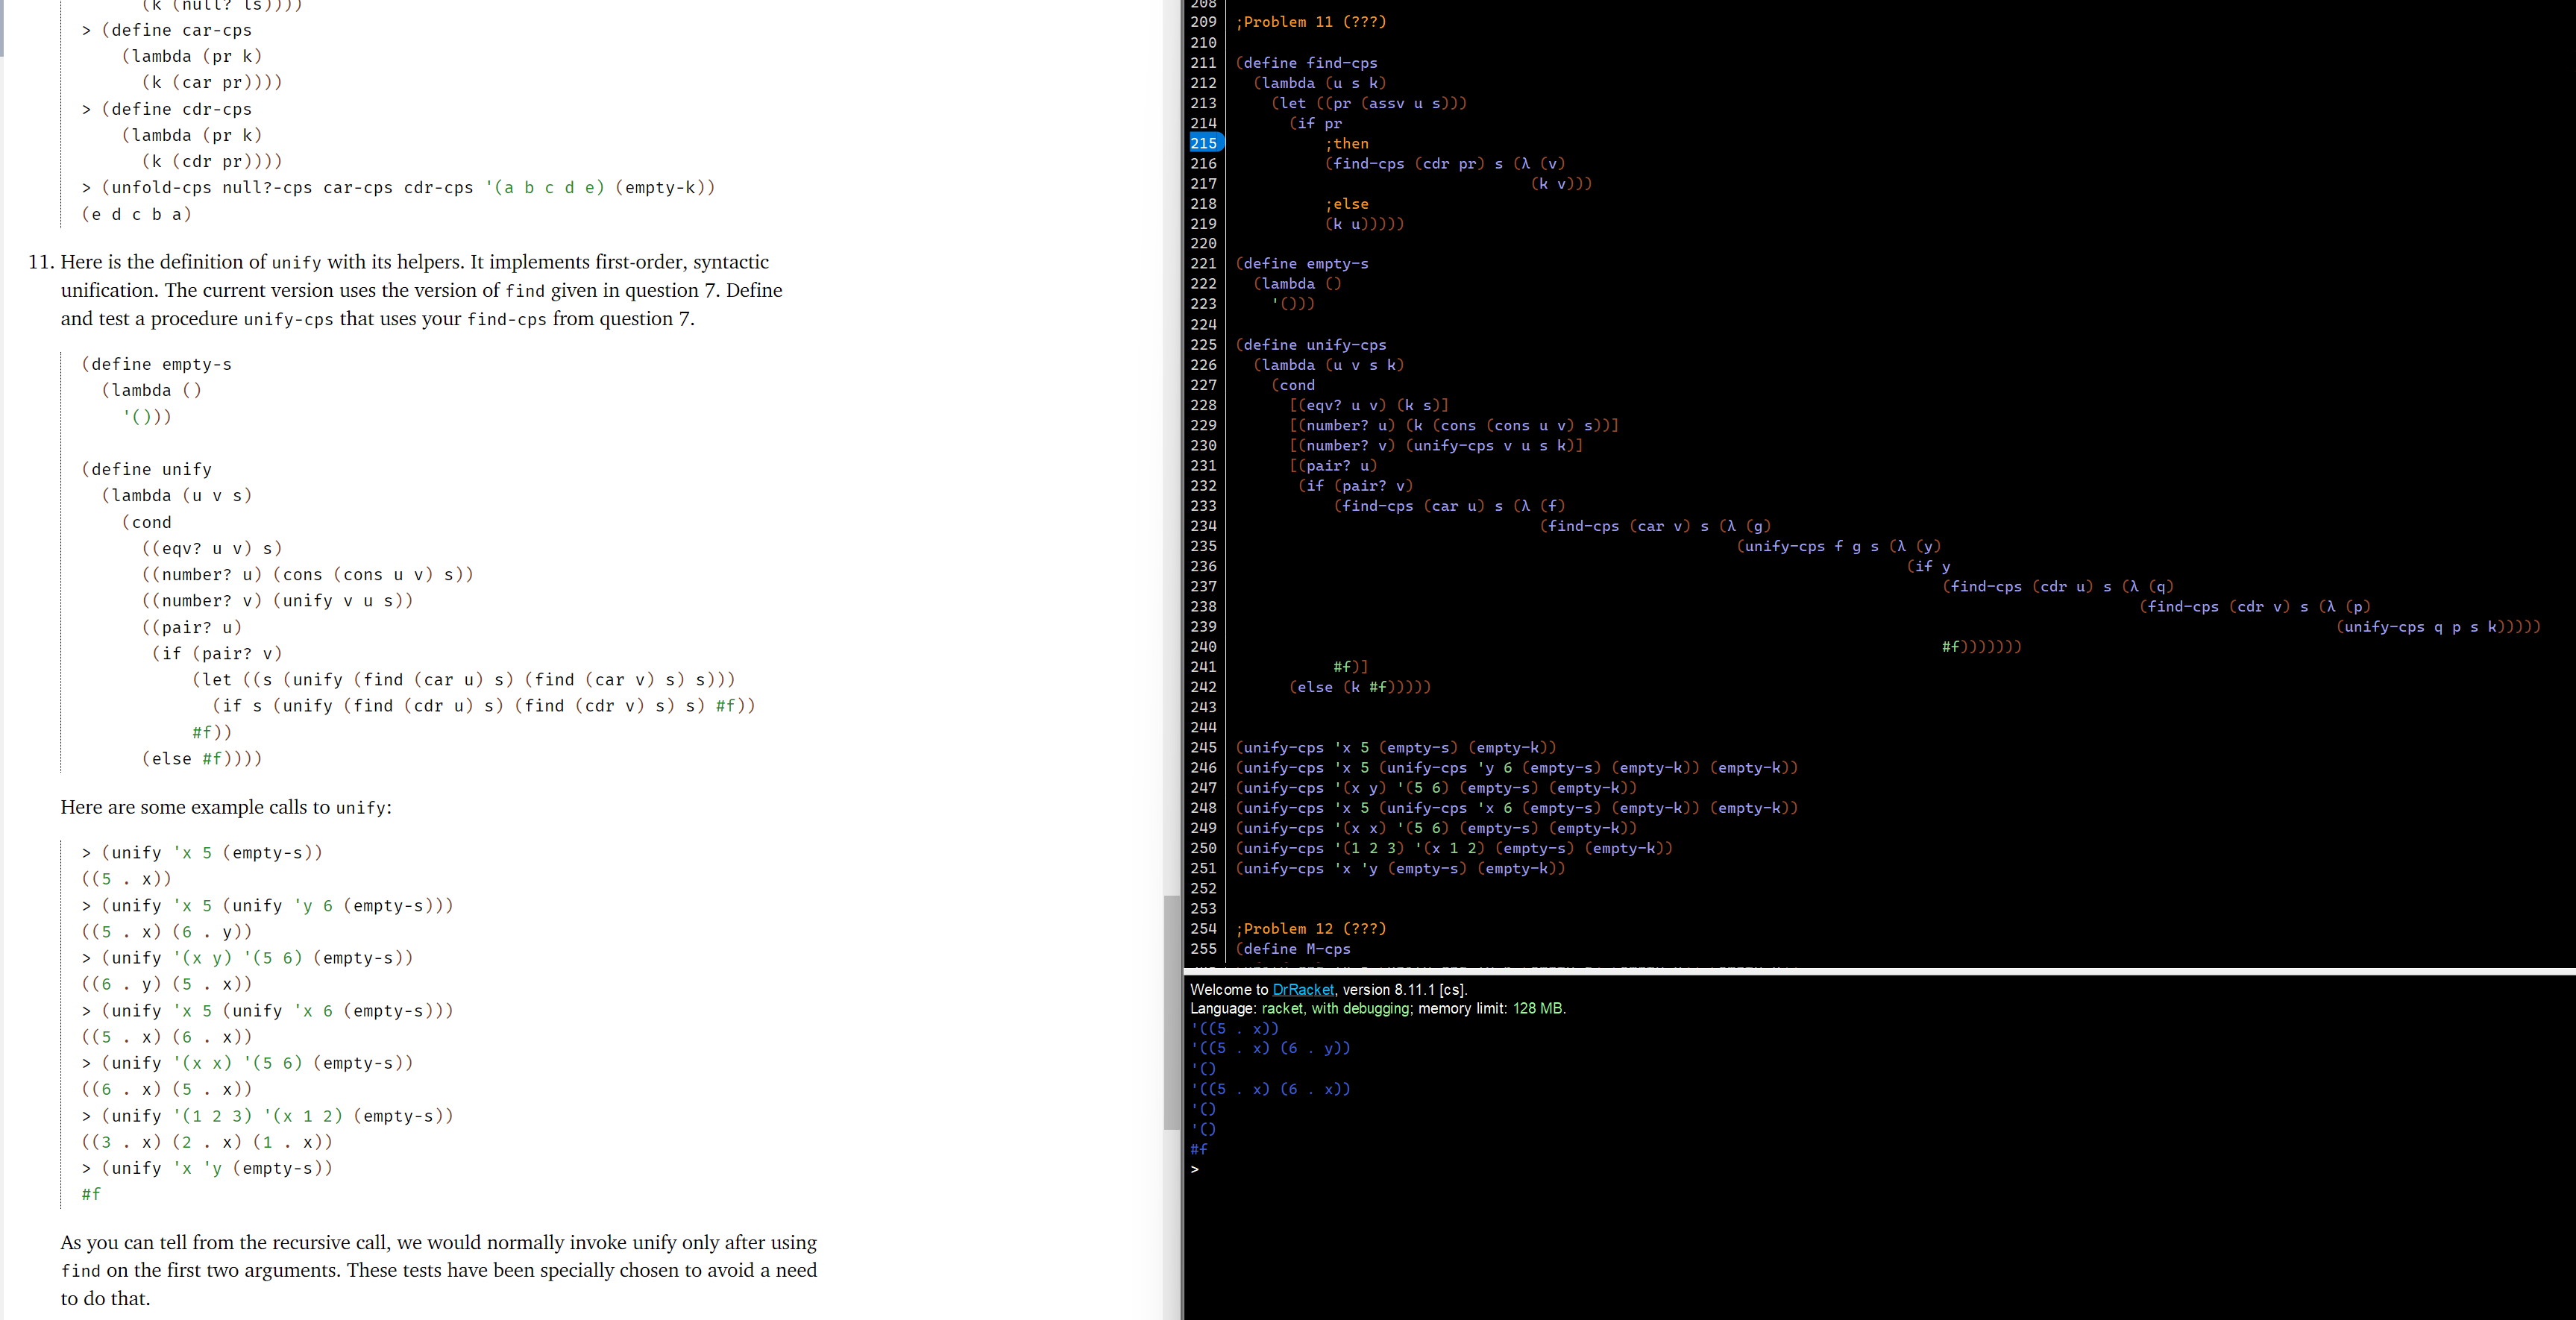The height and width of the screenshot is (1320, 2576).
Task: Click the #f result in the interactions window
Action: click(1198, 1149)
